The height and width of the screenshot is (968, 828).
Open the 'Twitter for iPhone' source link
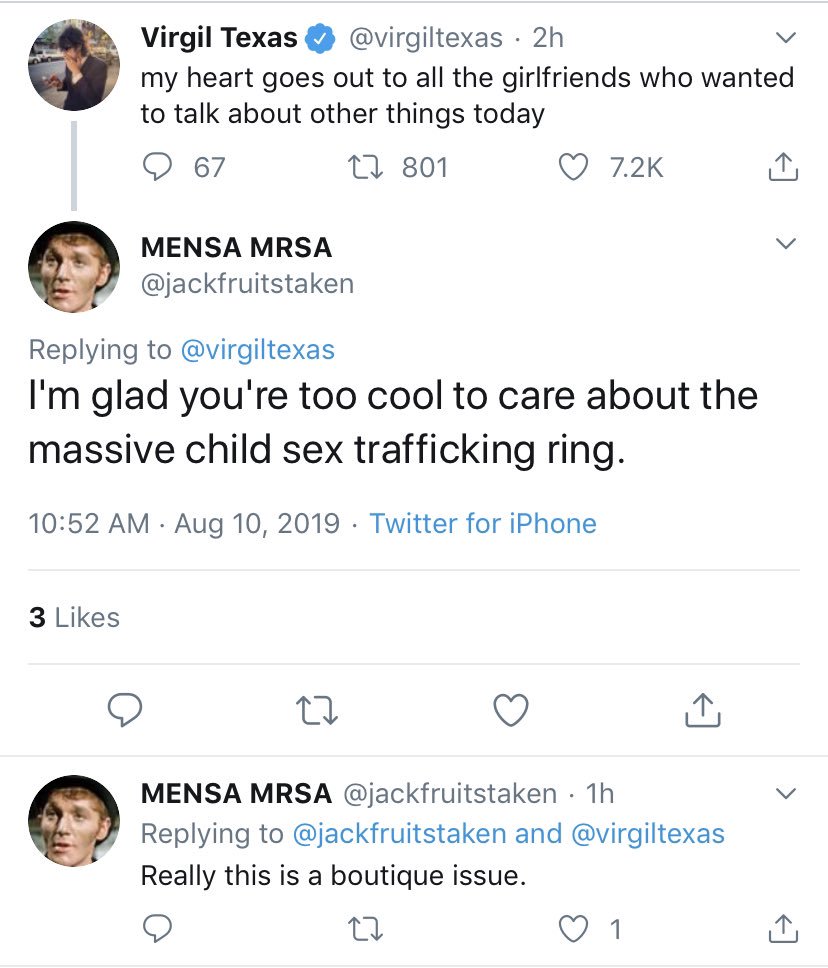pyautogui.click(x=483, y=524)
